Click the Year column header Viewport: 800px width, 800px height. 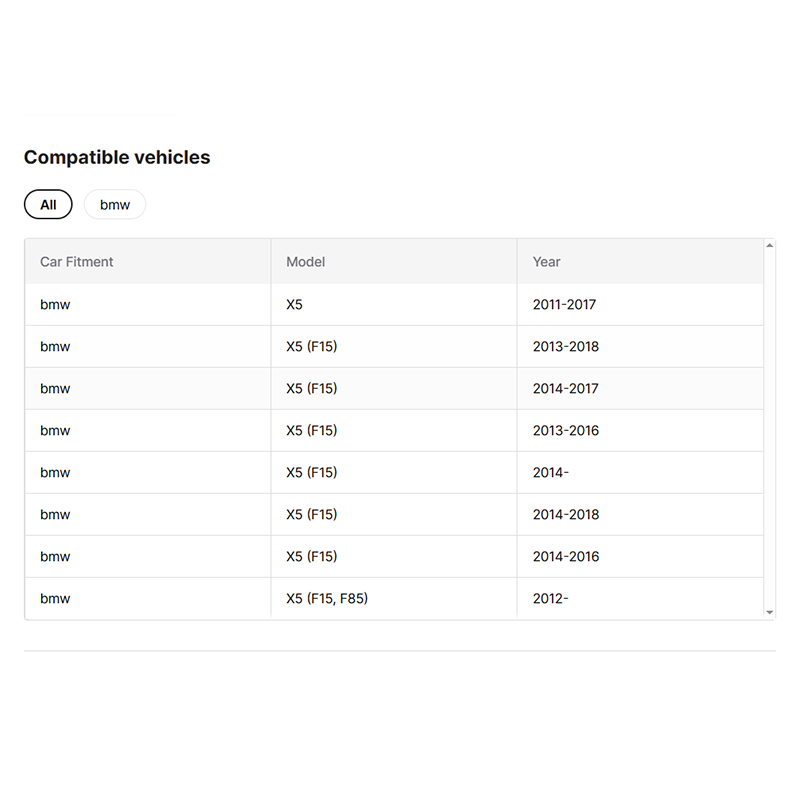[x=546, y=262]
